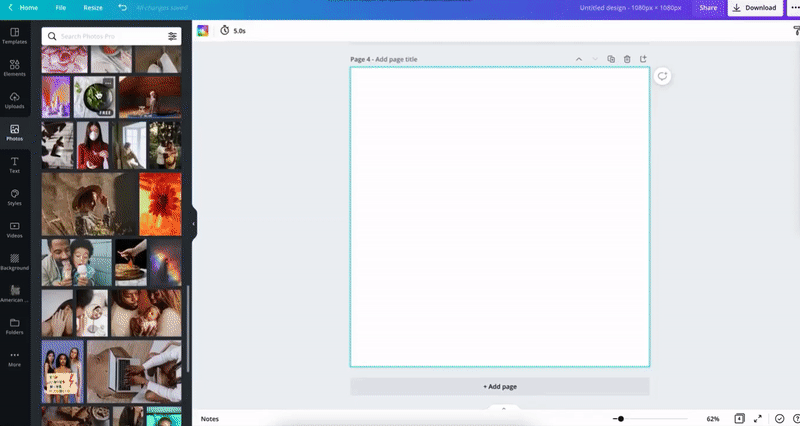Open the photo search filter options
This screenshot has width=800, height=426.
pos(172,36)
